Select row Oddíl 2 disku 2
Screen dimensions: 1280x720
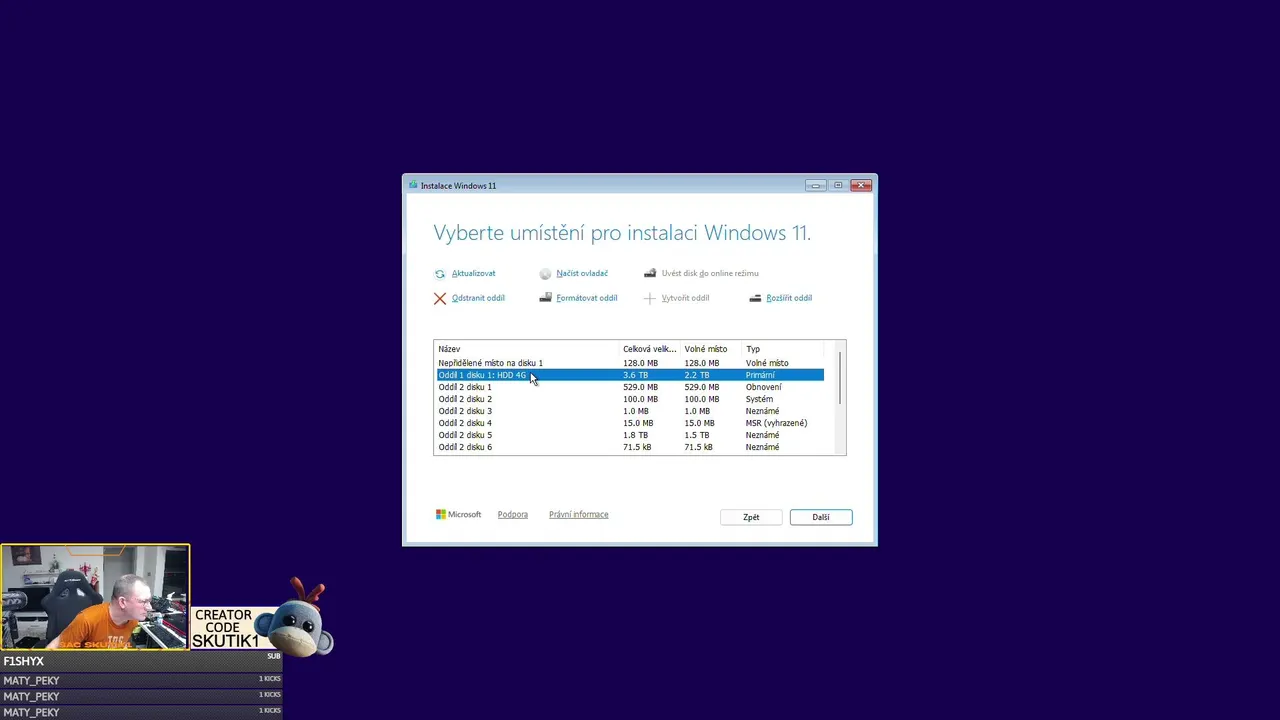pyautogui.click(x=630, y=399)
